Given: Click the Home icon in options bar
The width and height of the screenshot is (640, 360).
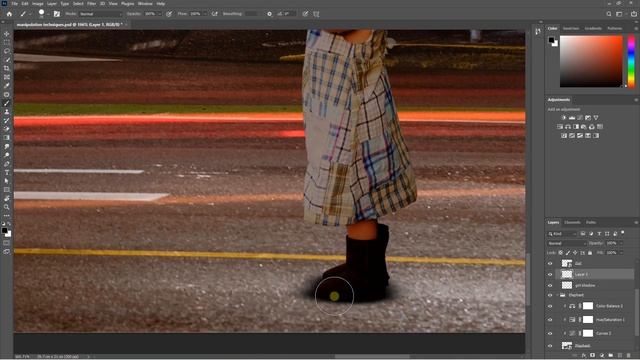Looking at the screenshot, I should [x=9, y=14].
